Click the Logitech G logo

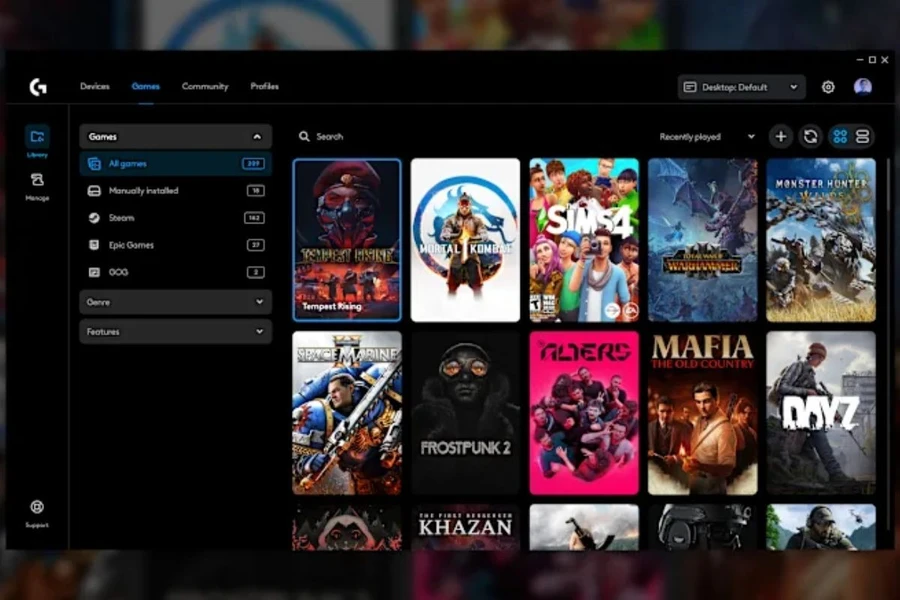tap(38, 87)
